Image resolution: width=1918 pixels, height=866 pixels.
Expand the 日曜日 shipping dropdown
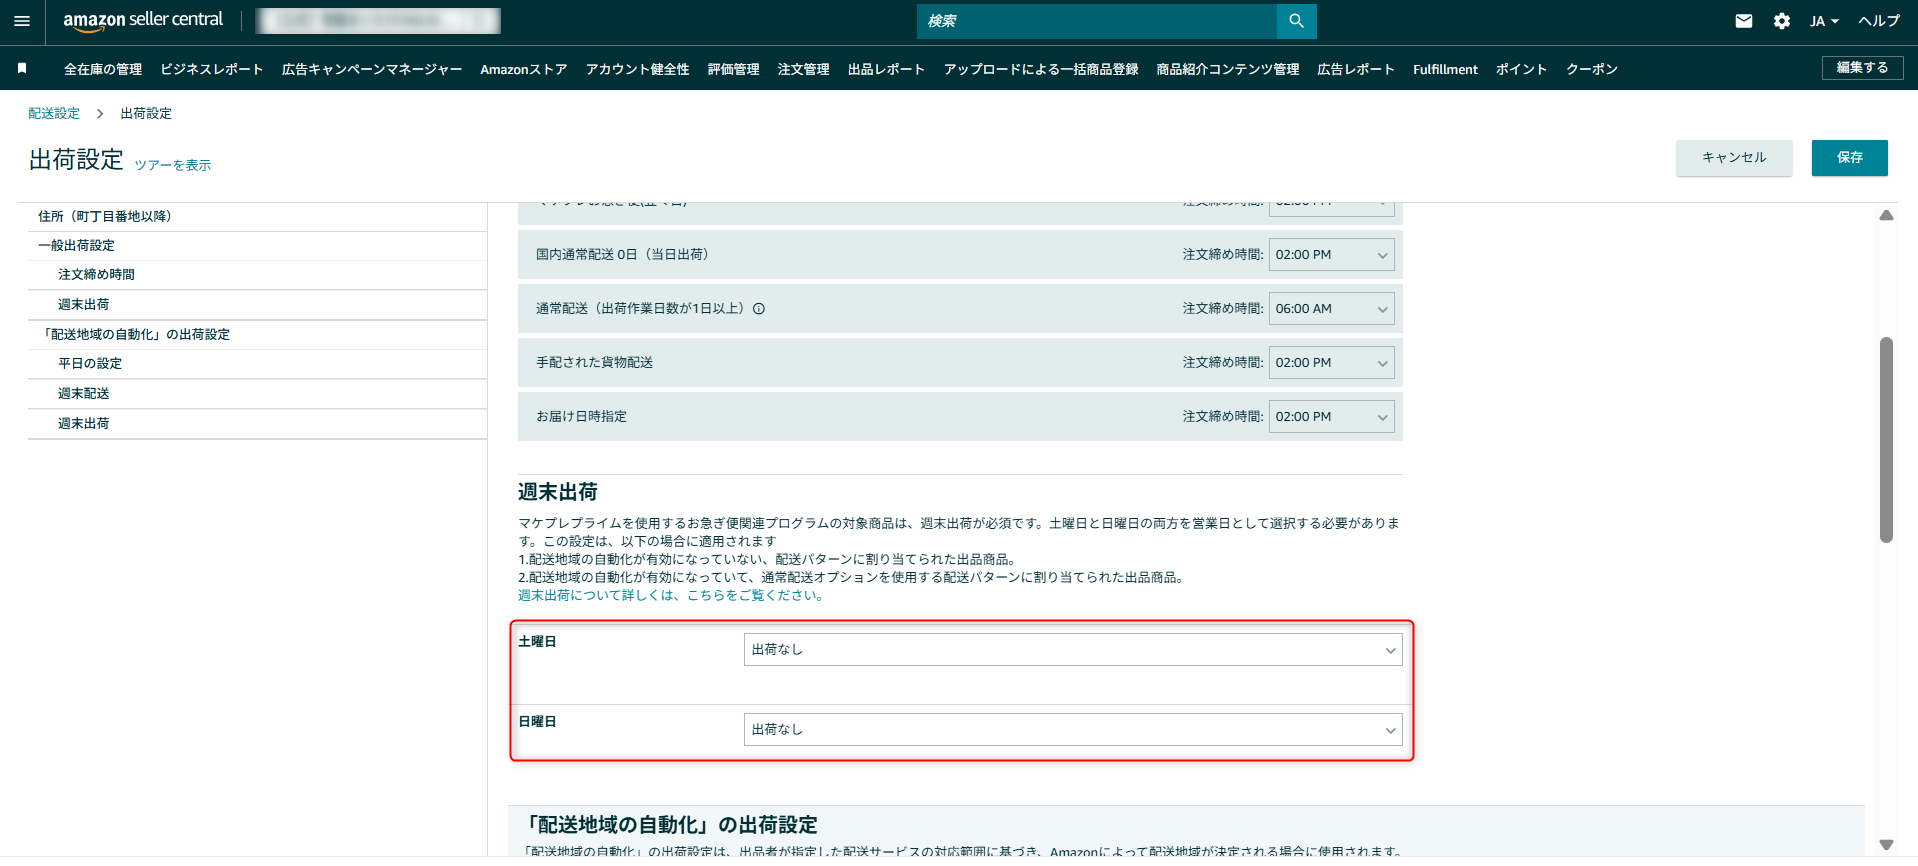1072,730
